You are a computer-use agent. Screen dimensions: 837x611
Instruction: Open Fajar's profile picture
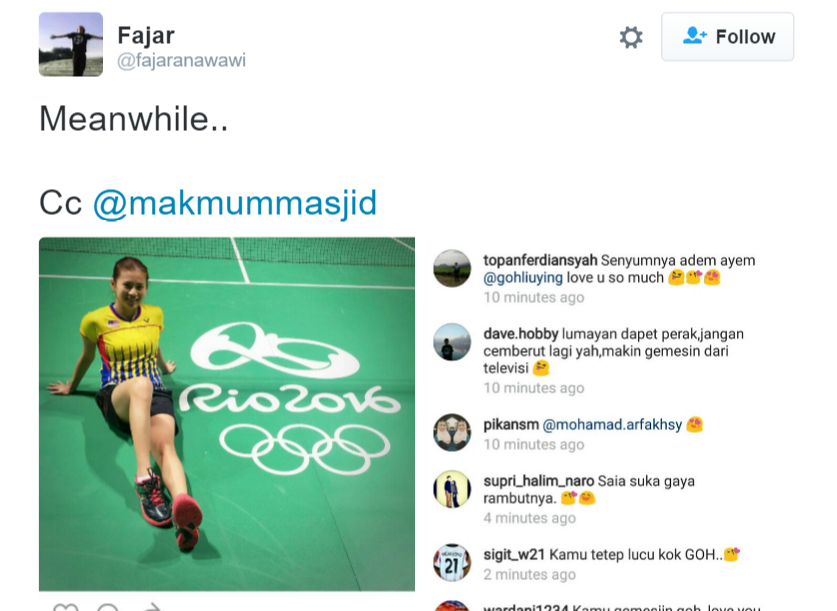pyautogui.click(x=71, y=45)
